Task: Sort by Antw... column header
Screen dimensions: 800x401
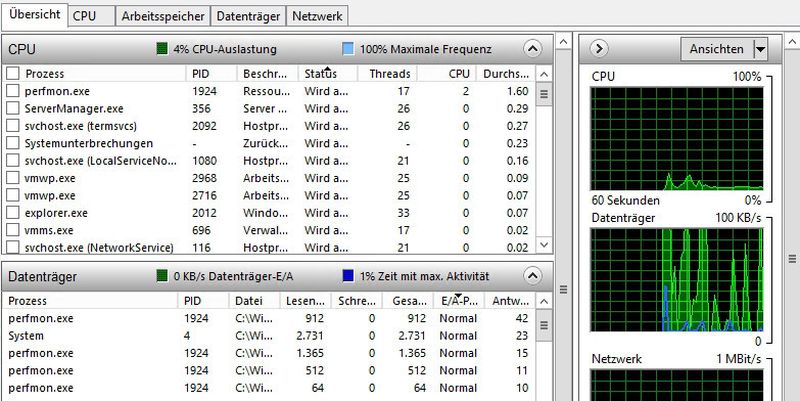Action: (x=510, y=301)
